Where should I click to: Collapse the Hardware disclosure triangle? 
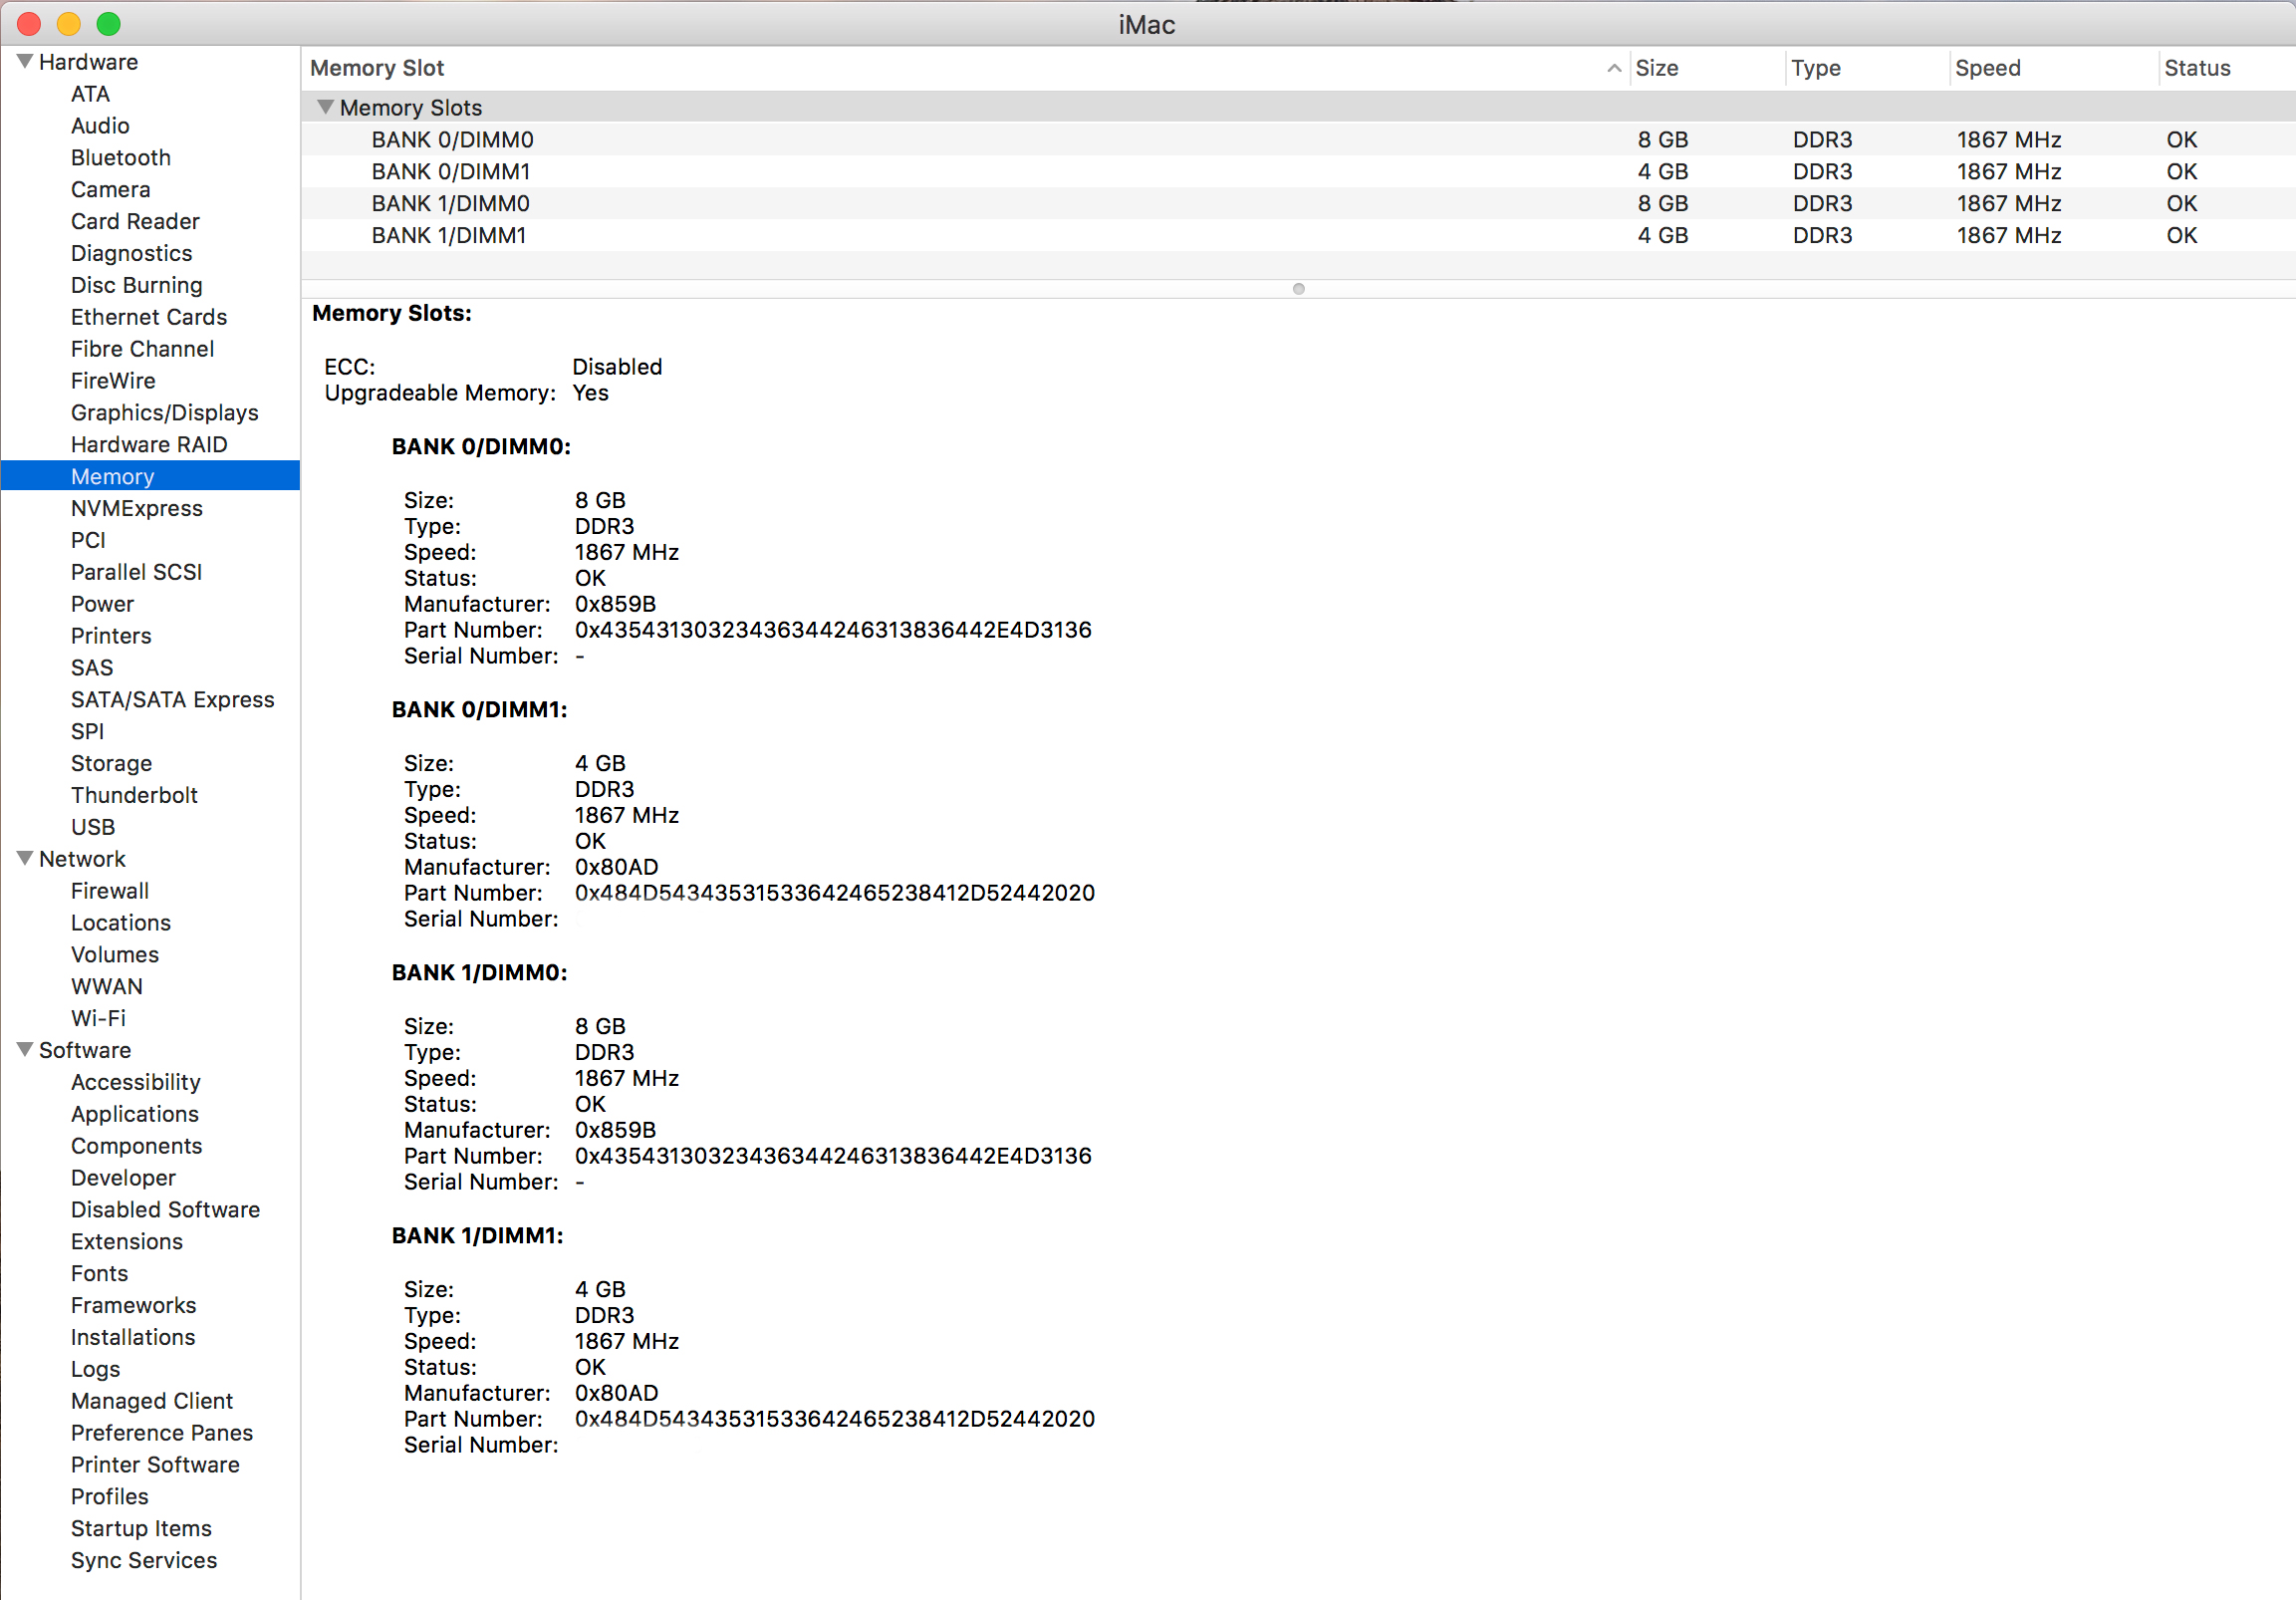[x=25, y=62]
